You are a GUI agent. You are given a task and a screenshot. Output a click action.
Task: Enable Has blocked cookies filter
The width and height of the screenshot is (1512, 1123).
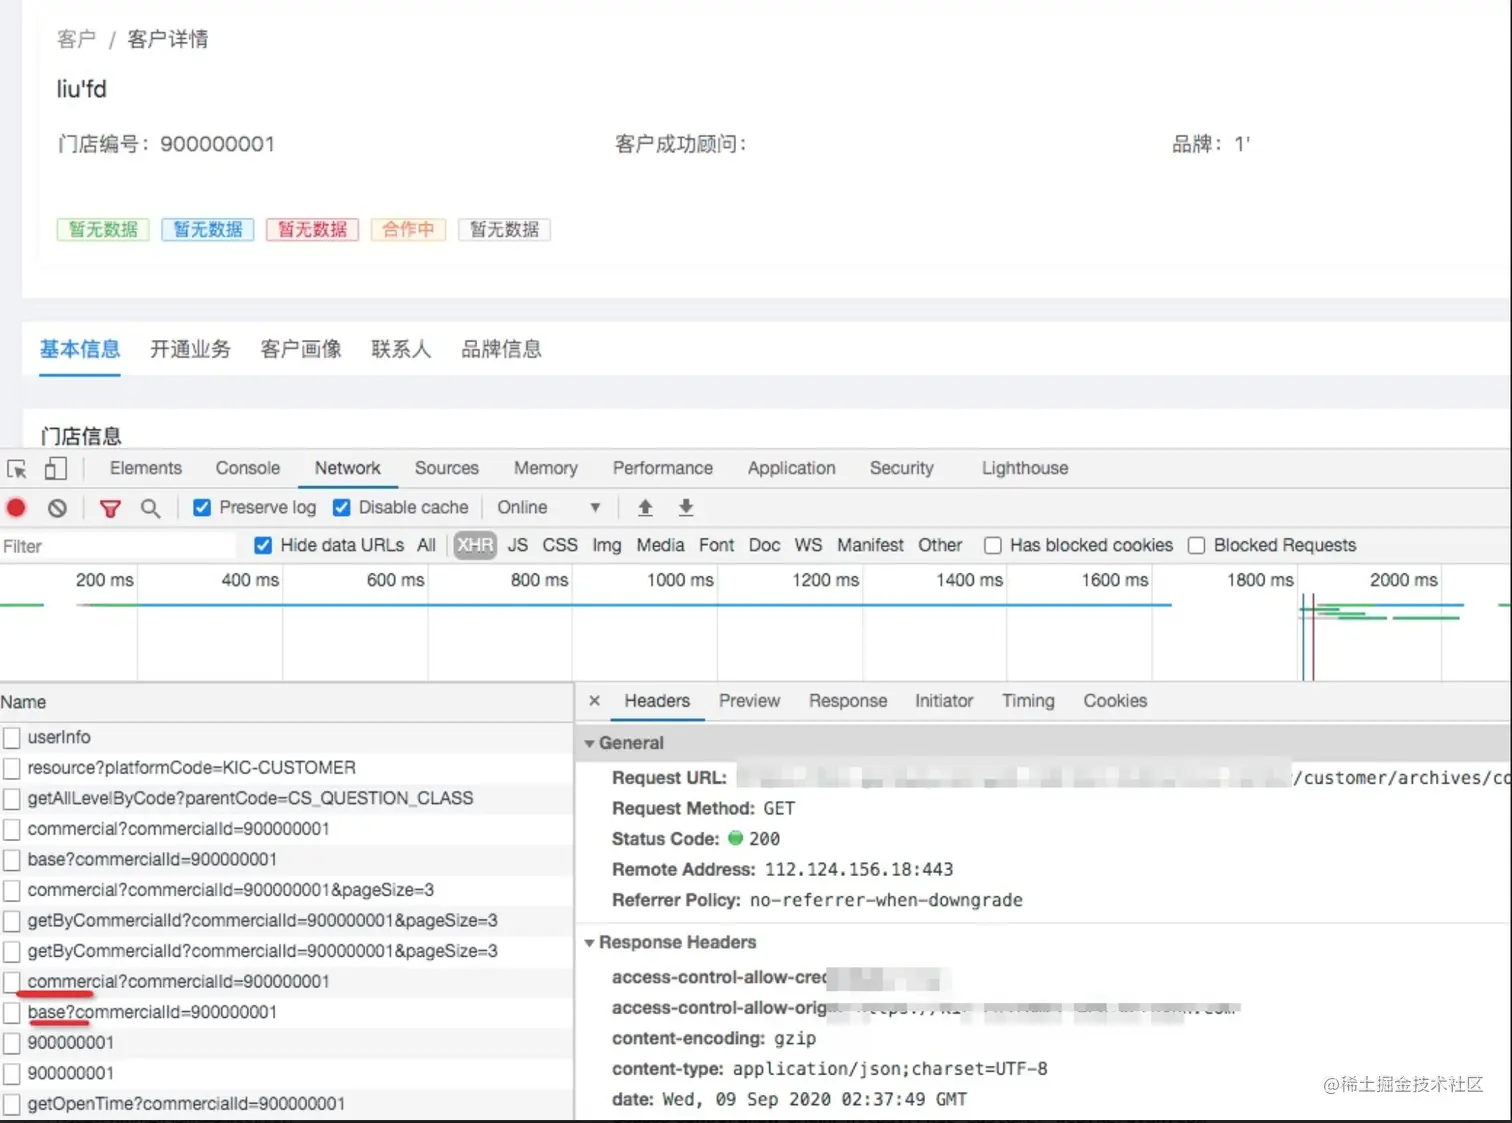click(992, 545)
